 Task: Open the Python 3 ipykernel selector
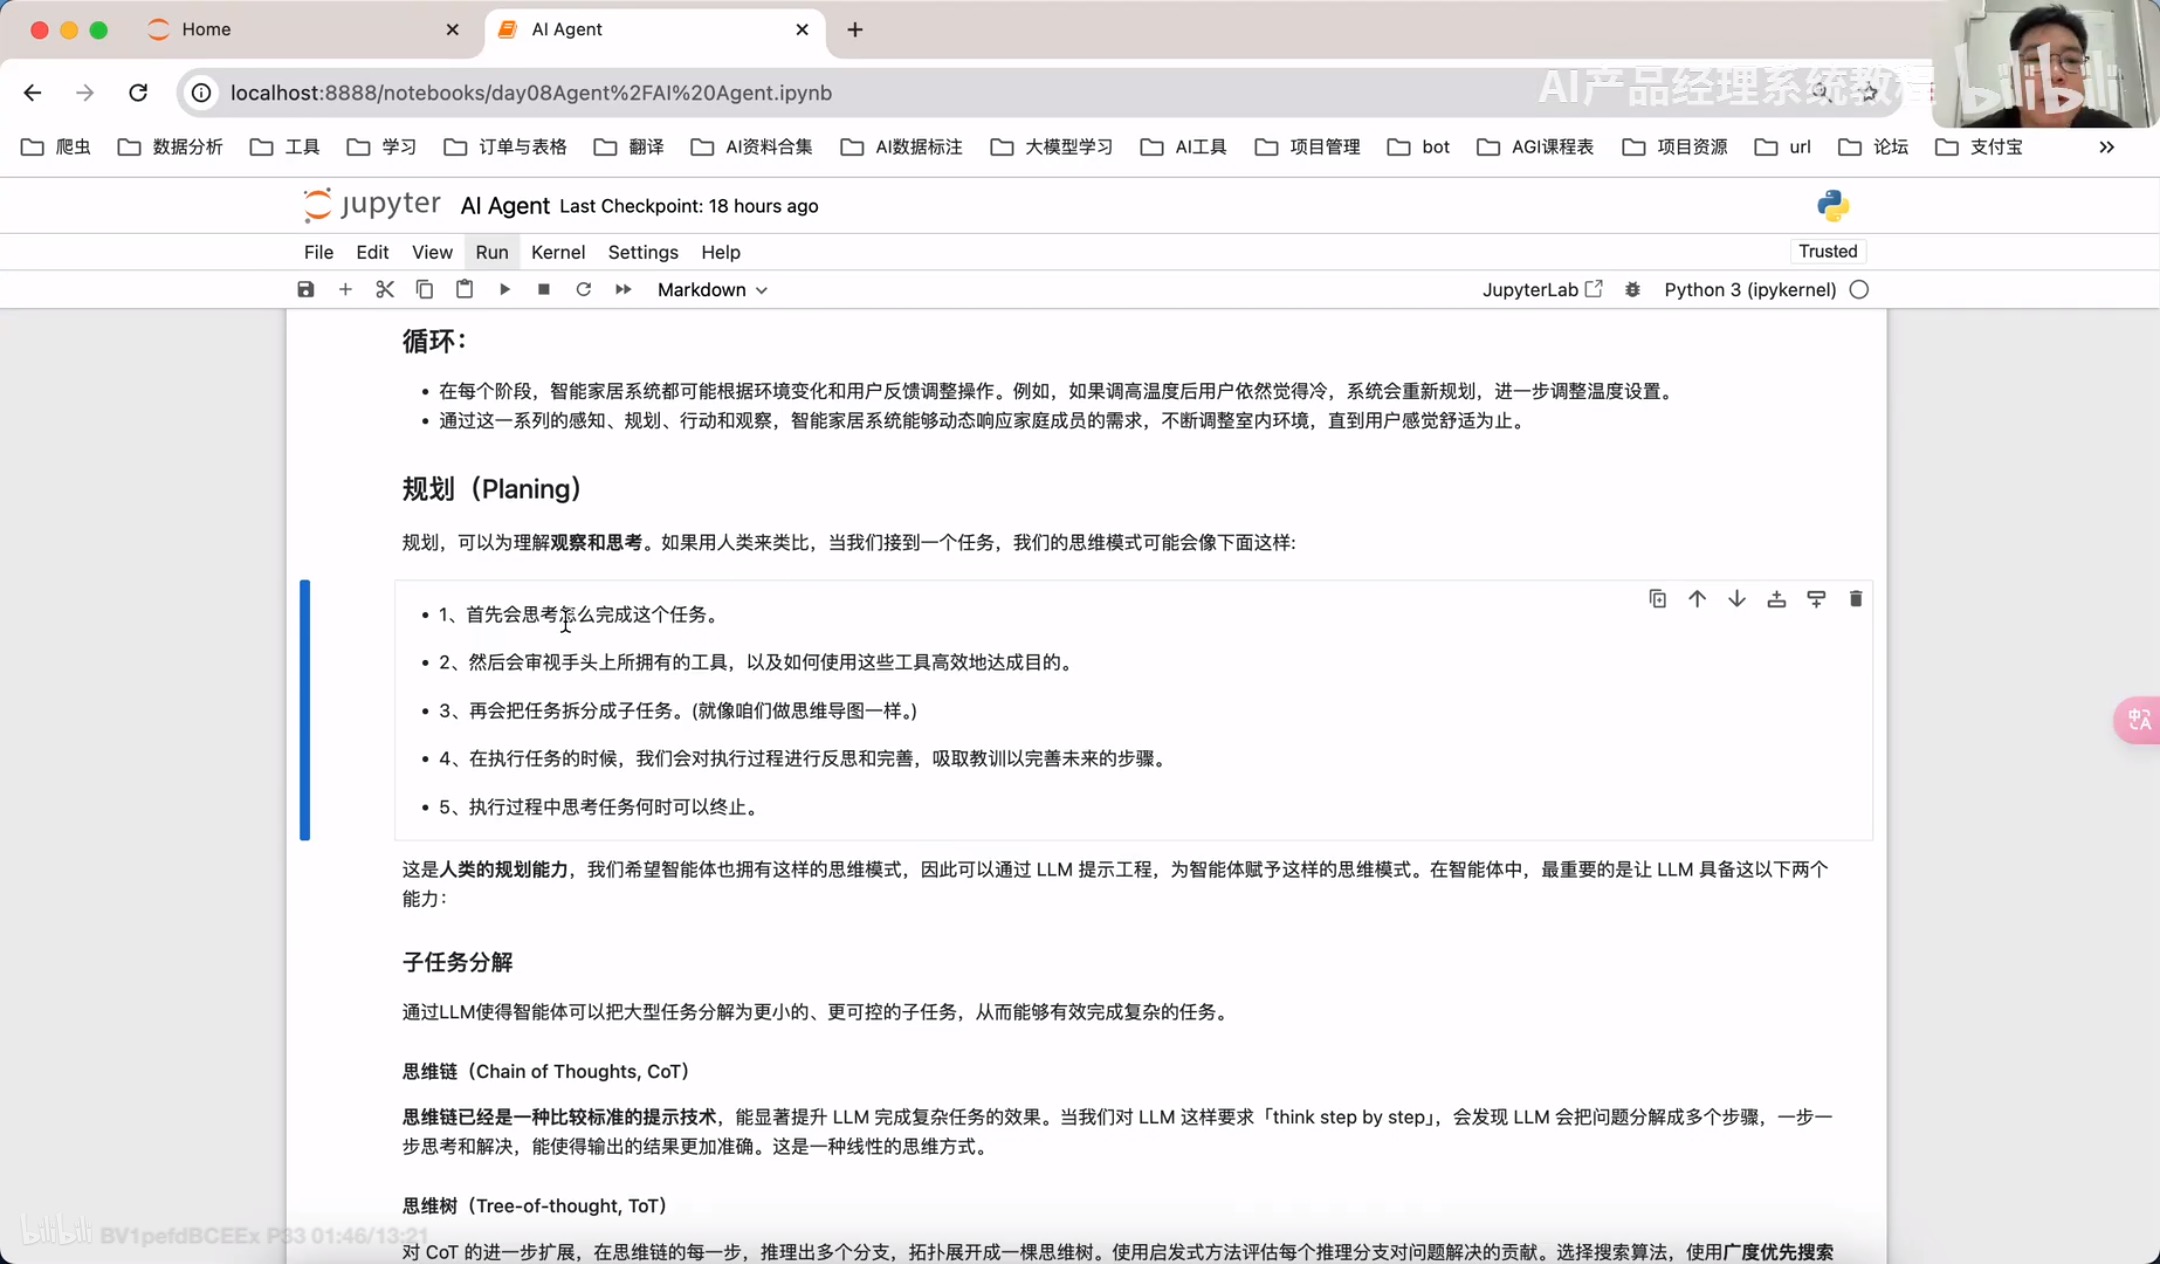click(1749, 289)
